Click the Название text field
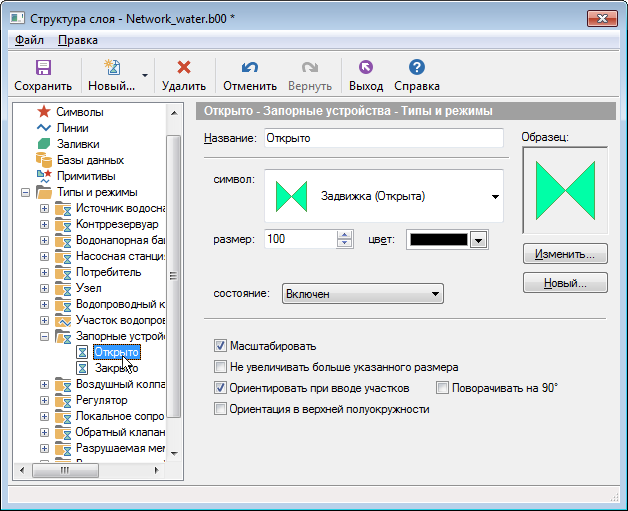The height and width of the screenshot is (511, 628). click(x=384, y=139)
